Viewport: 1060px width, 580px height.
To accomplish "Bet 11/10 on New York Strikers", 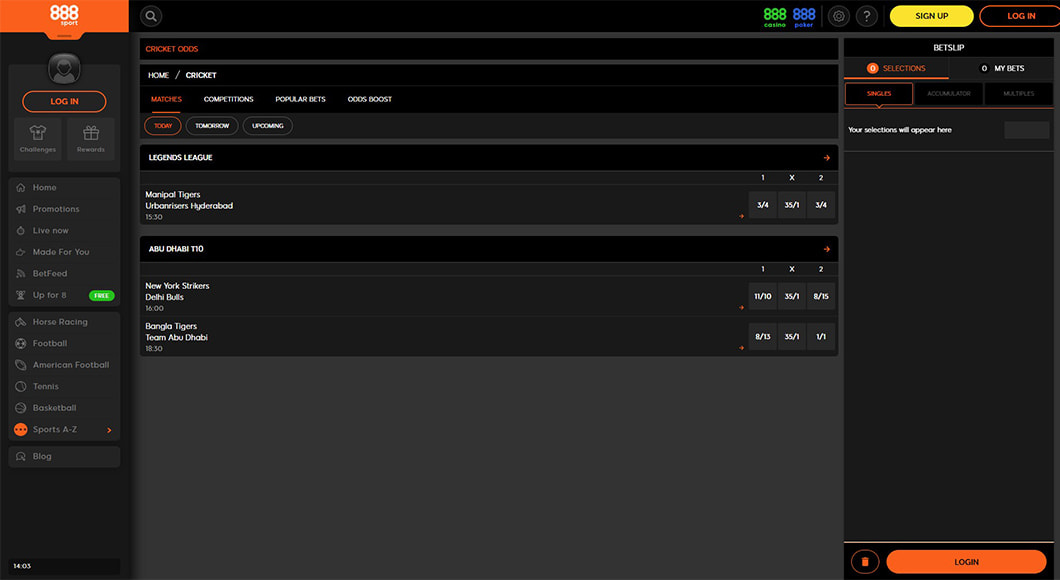I will coord(763,296).
